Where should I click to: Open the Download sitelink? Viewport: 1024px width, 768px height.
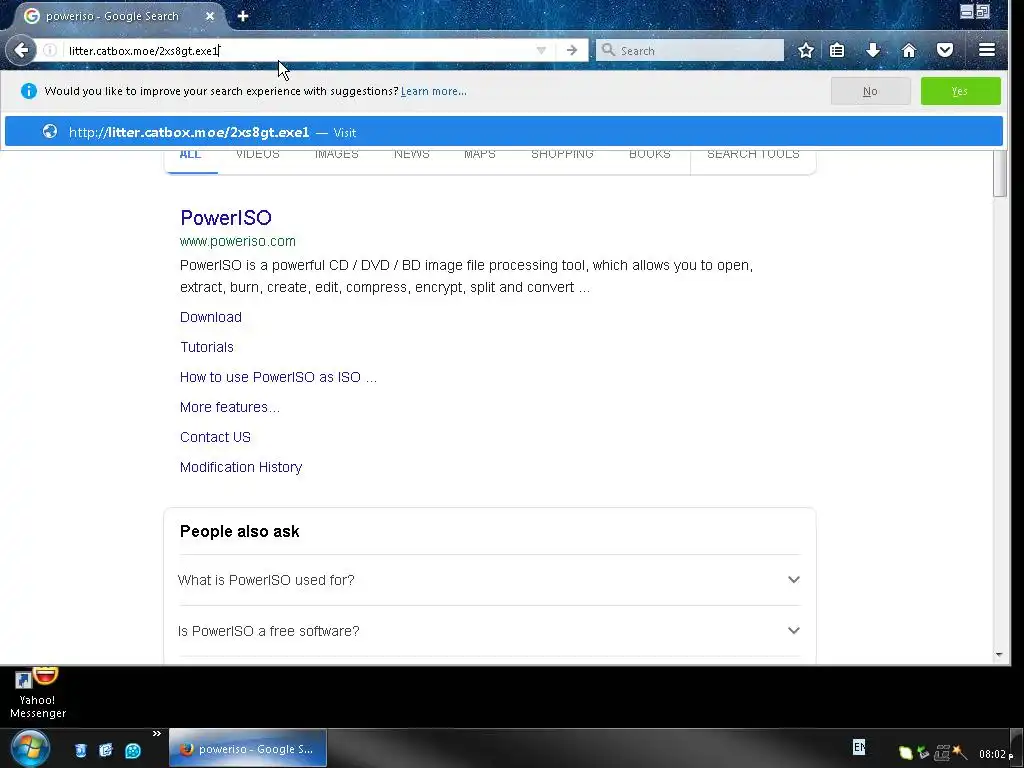(x=211, y=317)
